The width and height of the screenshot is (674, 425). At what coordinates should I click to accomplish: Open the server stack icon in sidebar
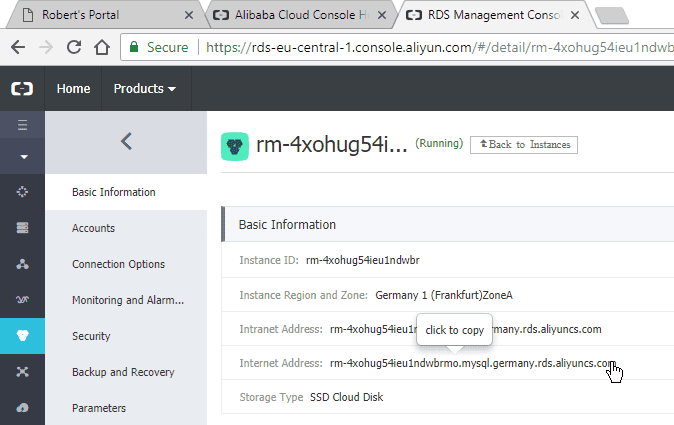click(22, 227)
